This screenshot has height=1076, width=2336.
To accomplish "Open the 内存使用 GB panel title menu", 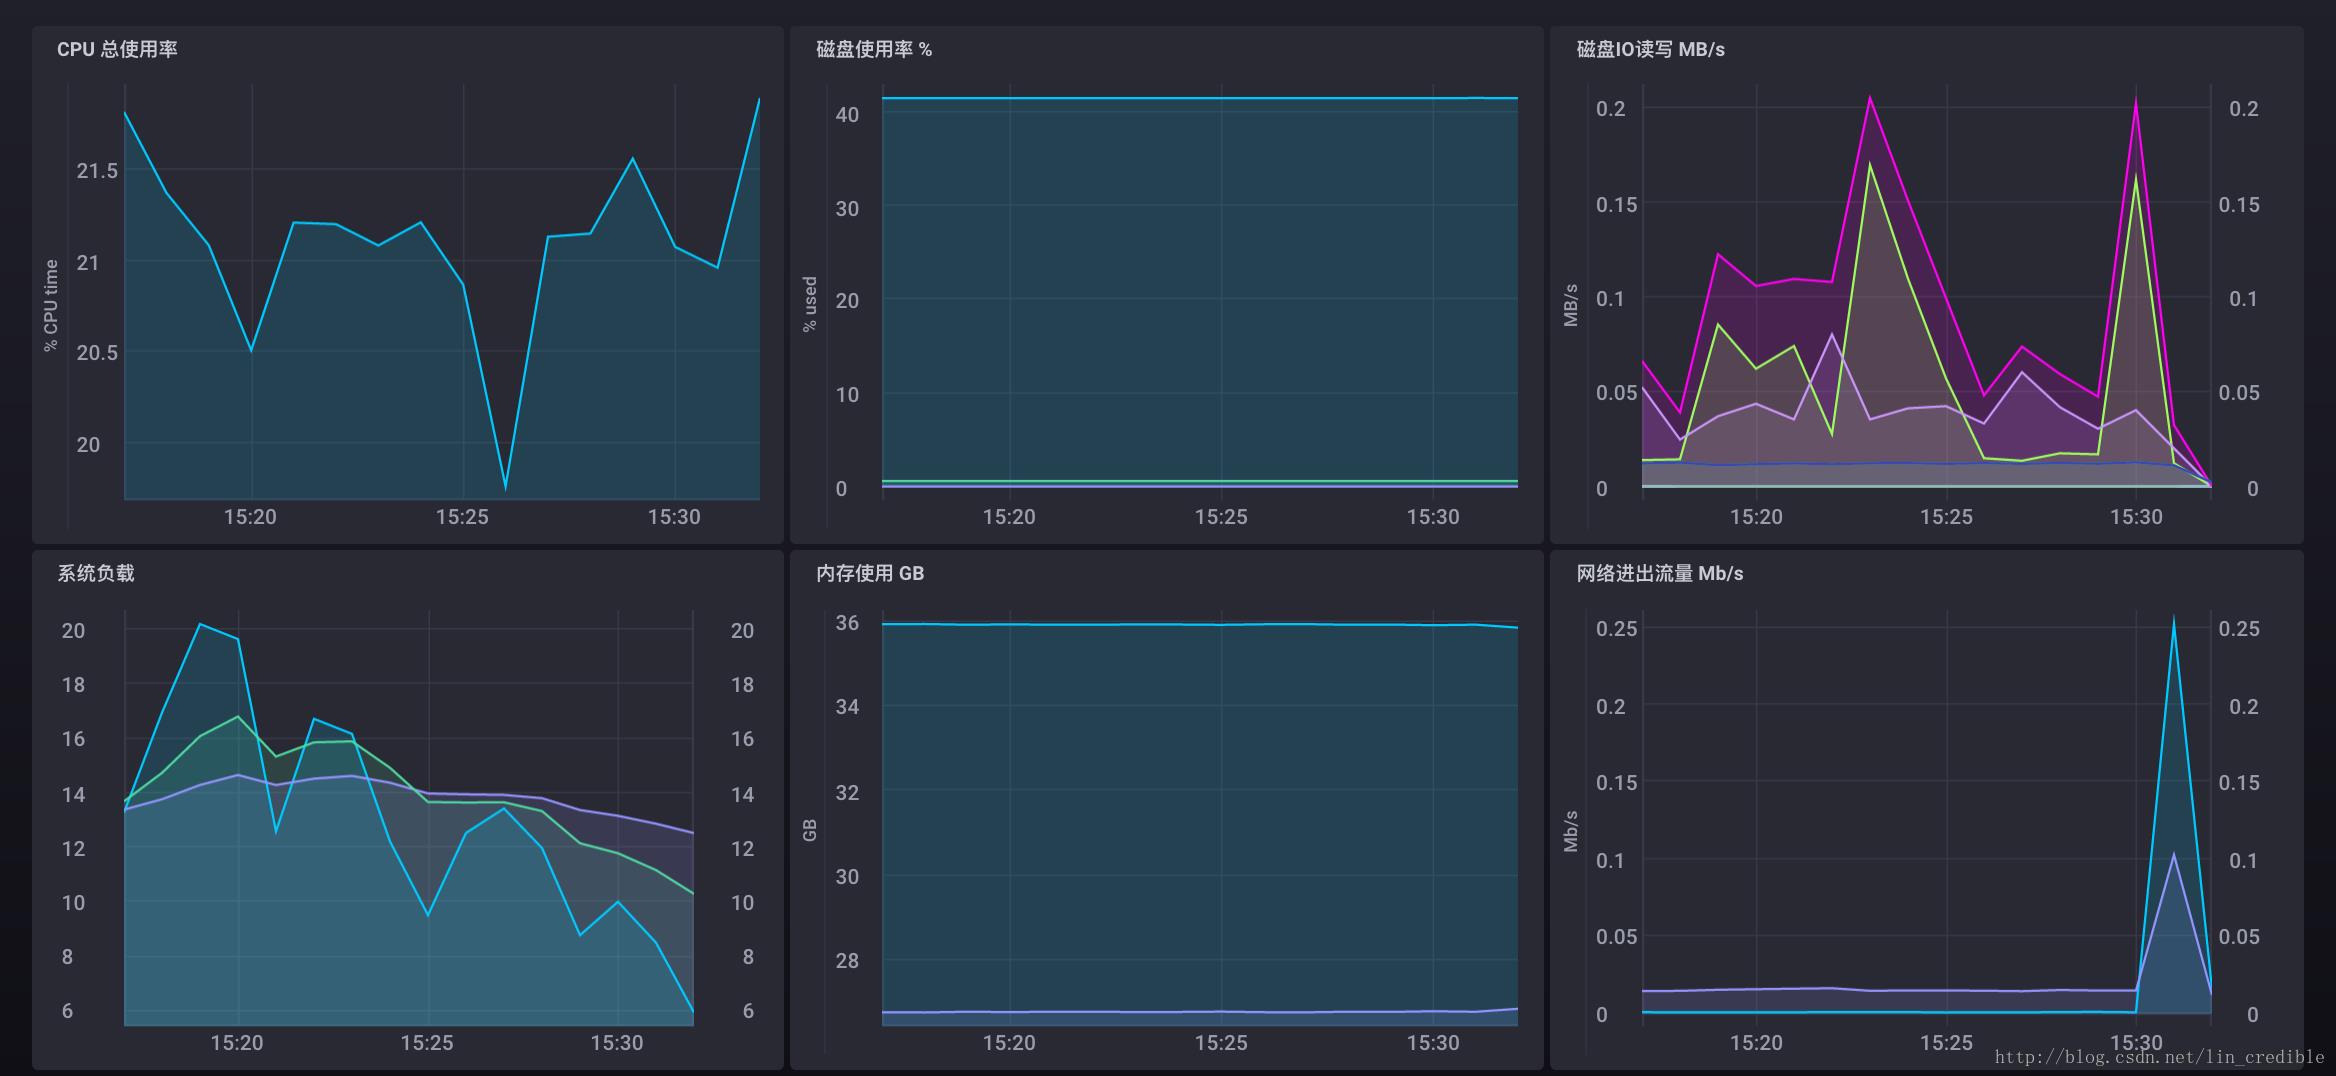I will [x=870, y=573].
